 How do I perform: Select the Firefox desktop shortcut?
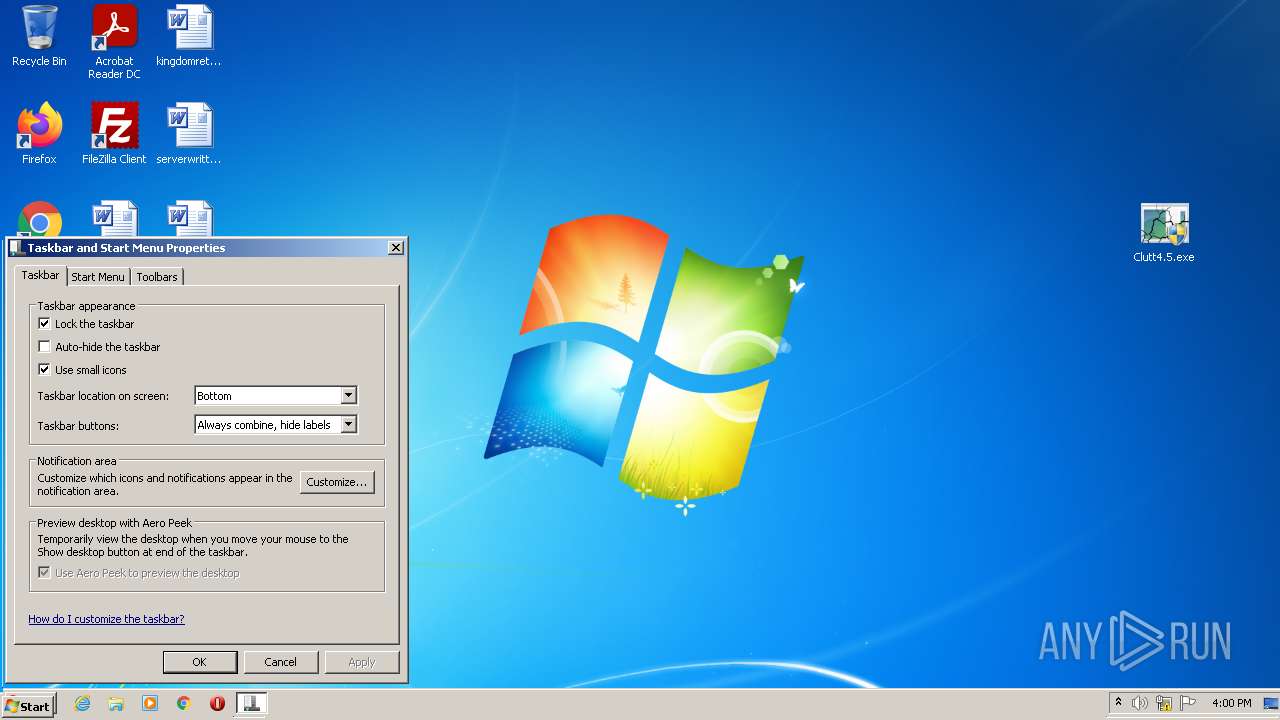click(39, 133)
